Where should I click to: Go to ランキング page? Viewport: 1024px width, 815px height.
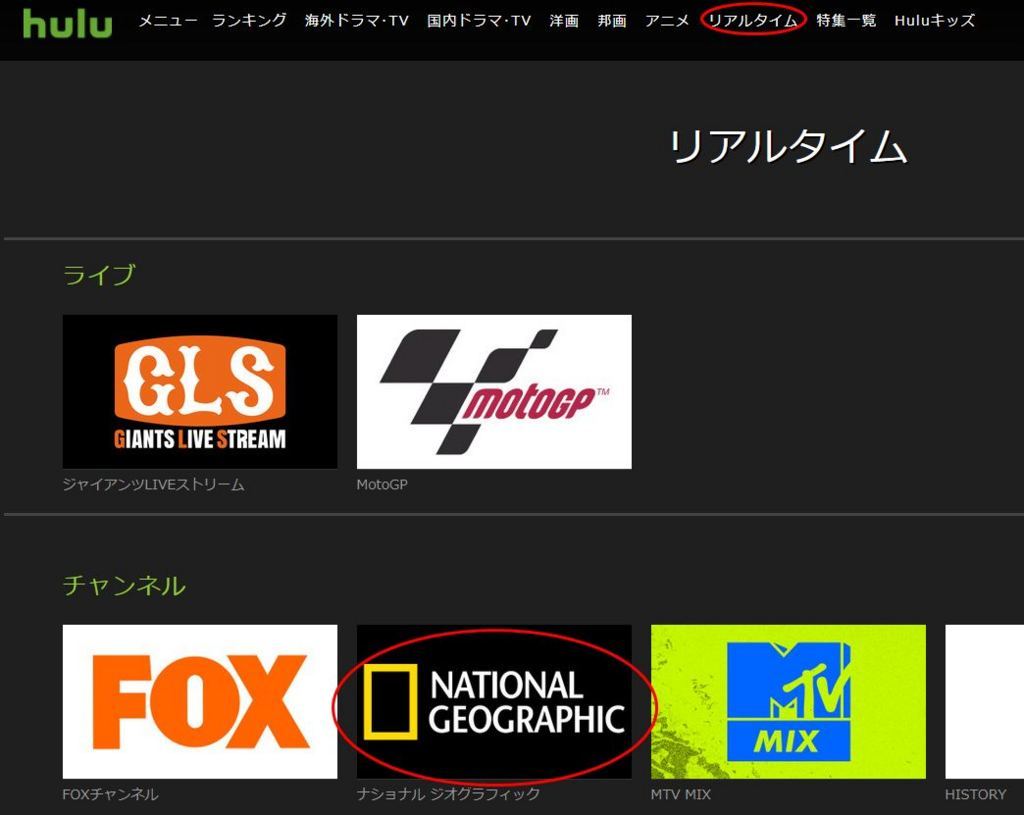[249, 21]
